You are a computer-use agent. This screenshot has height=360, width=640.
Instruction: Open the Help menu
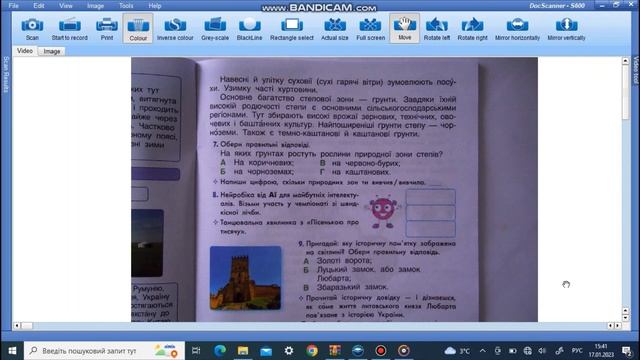pos(155,6)
